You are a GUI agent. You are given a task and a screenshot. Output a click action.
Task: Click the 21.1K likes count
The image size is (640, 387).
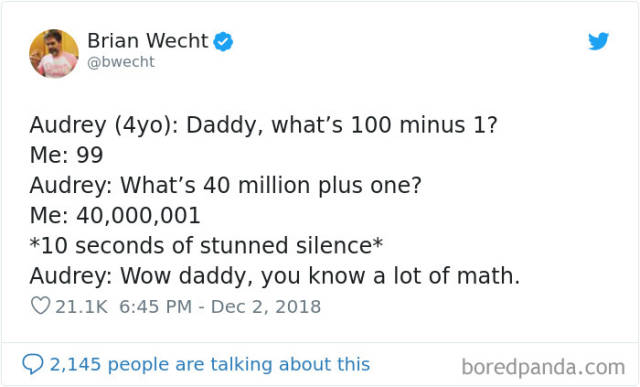81,307
